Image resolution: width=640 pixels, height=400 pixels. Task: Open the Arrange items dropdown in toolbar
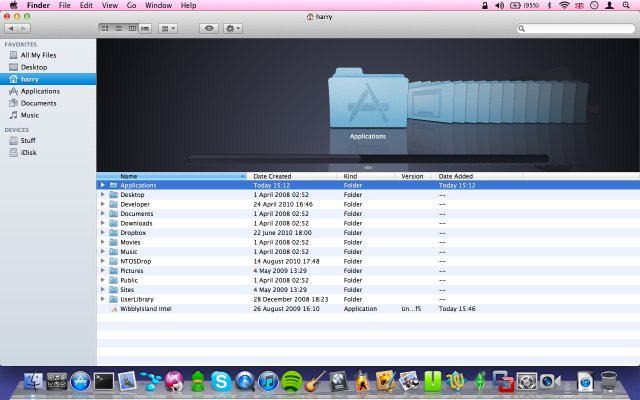(x=169, y=29)
